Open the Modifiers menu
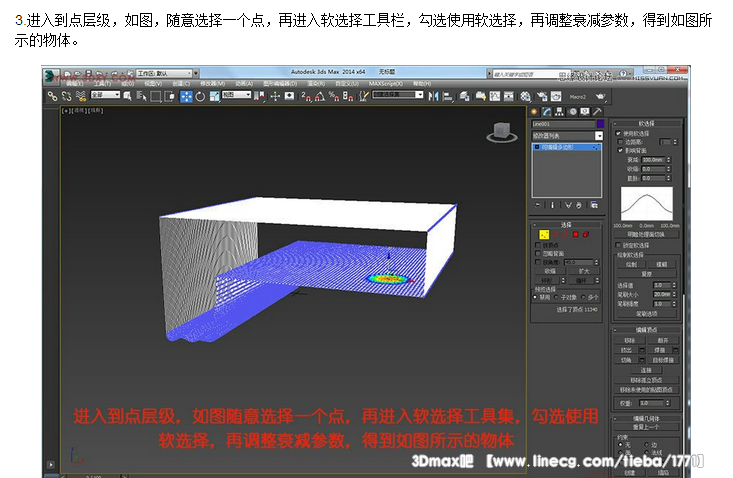 [x=212, y=84]
